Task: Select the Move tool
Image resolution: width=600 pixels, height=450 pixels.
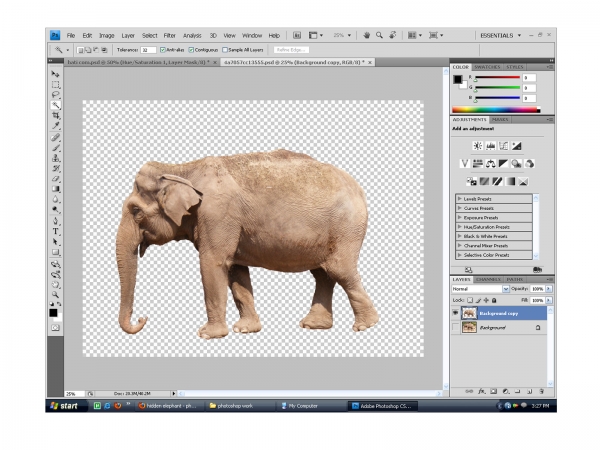Action: [x=55, y=74]
